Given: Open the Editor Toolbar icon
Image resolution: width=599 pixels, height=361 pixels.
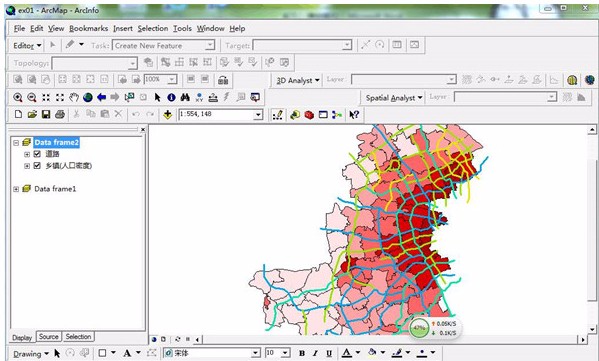Looking at the screenshot, I should point(278,115).
